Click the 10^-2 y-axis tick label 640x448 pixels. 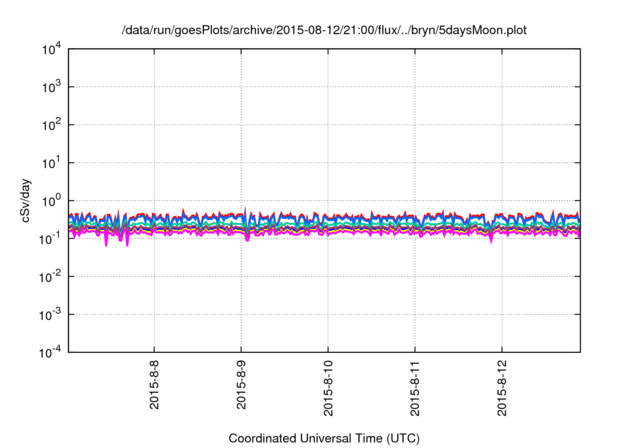[x=50, y=277]
